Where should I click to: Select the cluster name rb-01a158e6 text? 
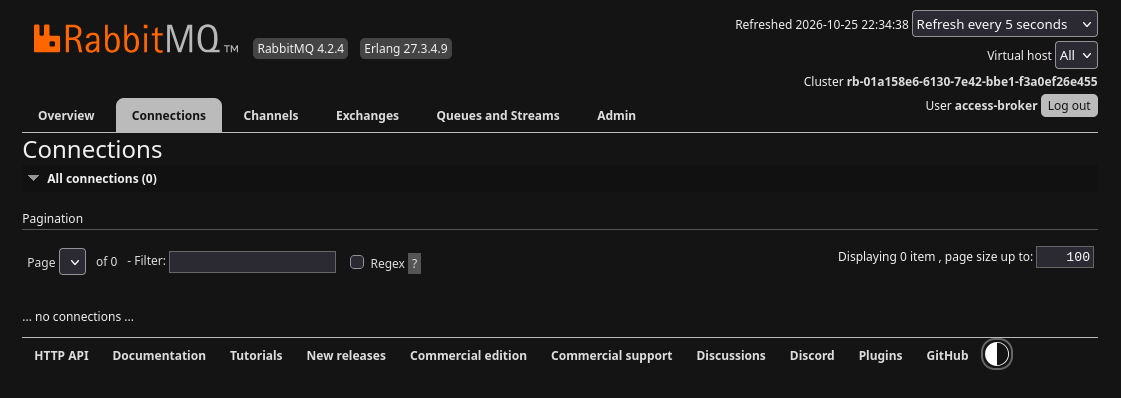972,81
